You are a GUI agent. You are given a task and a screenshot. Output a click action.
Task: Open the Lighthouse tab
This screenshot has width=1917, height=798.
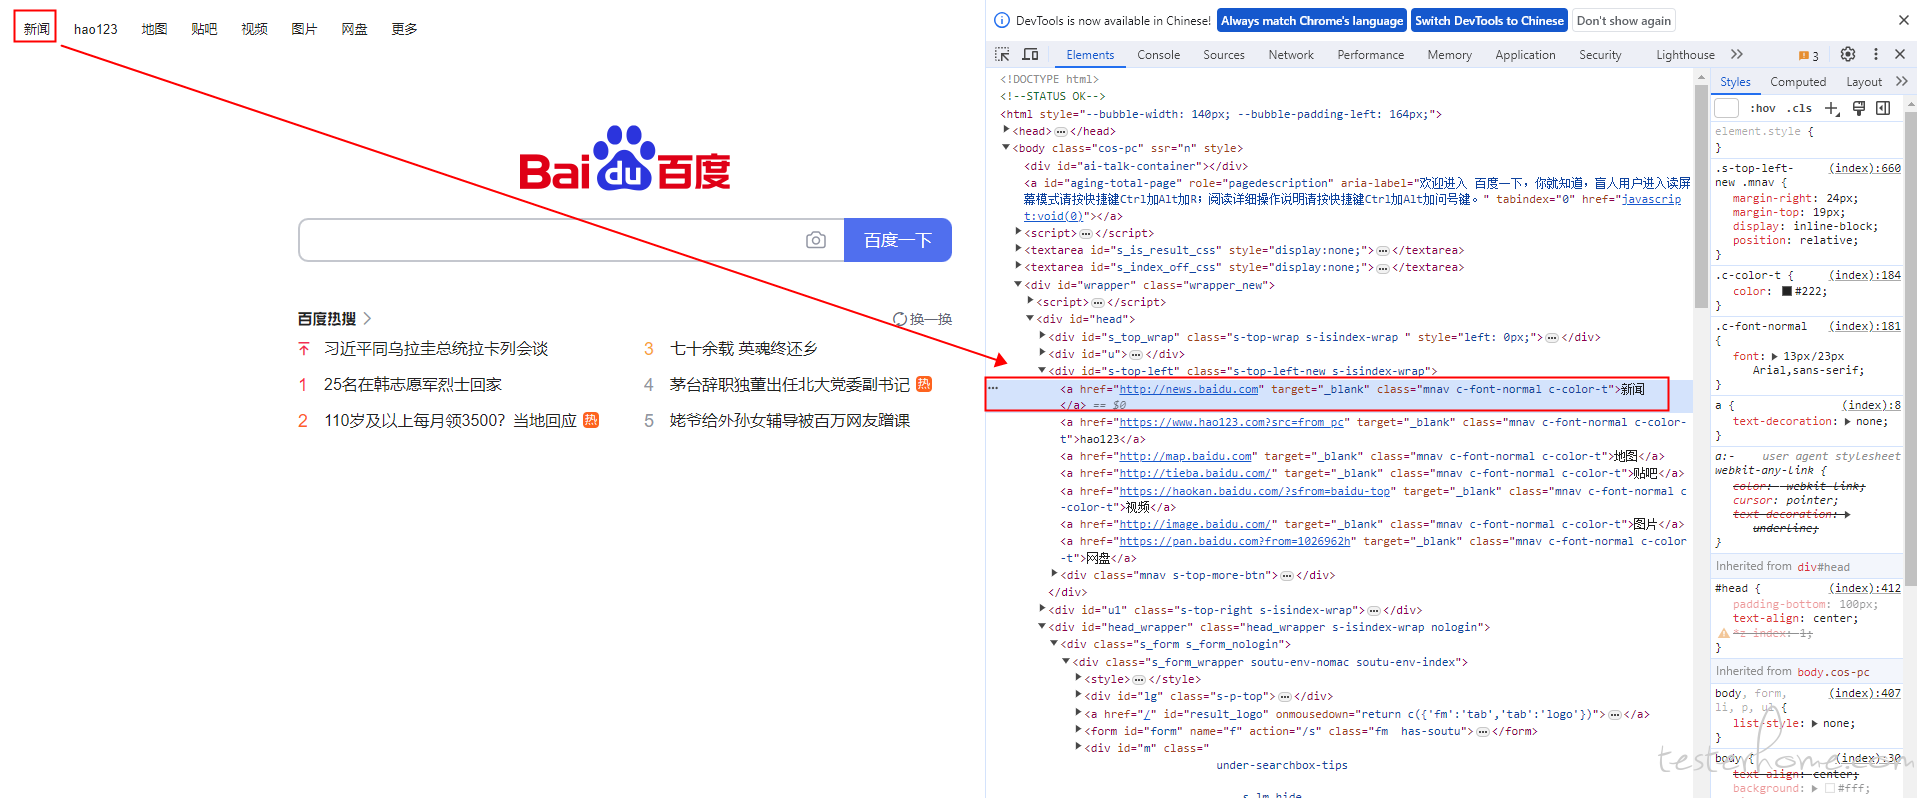point(1685,55)
